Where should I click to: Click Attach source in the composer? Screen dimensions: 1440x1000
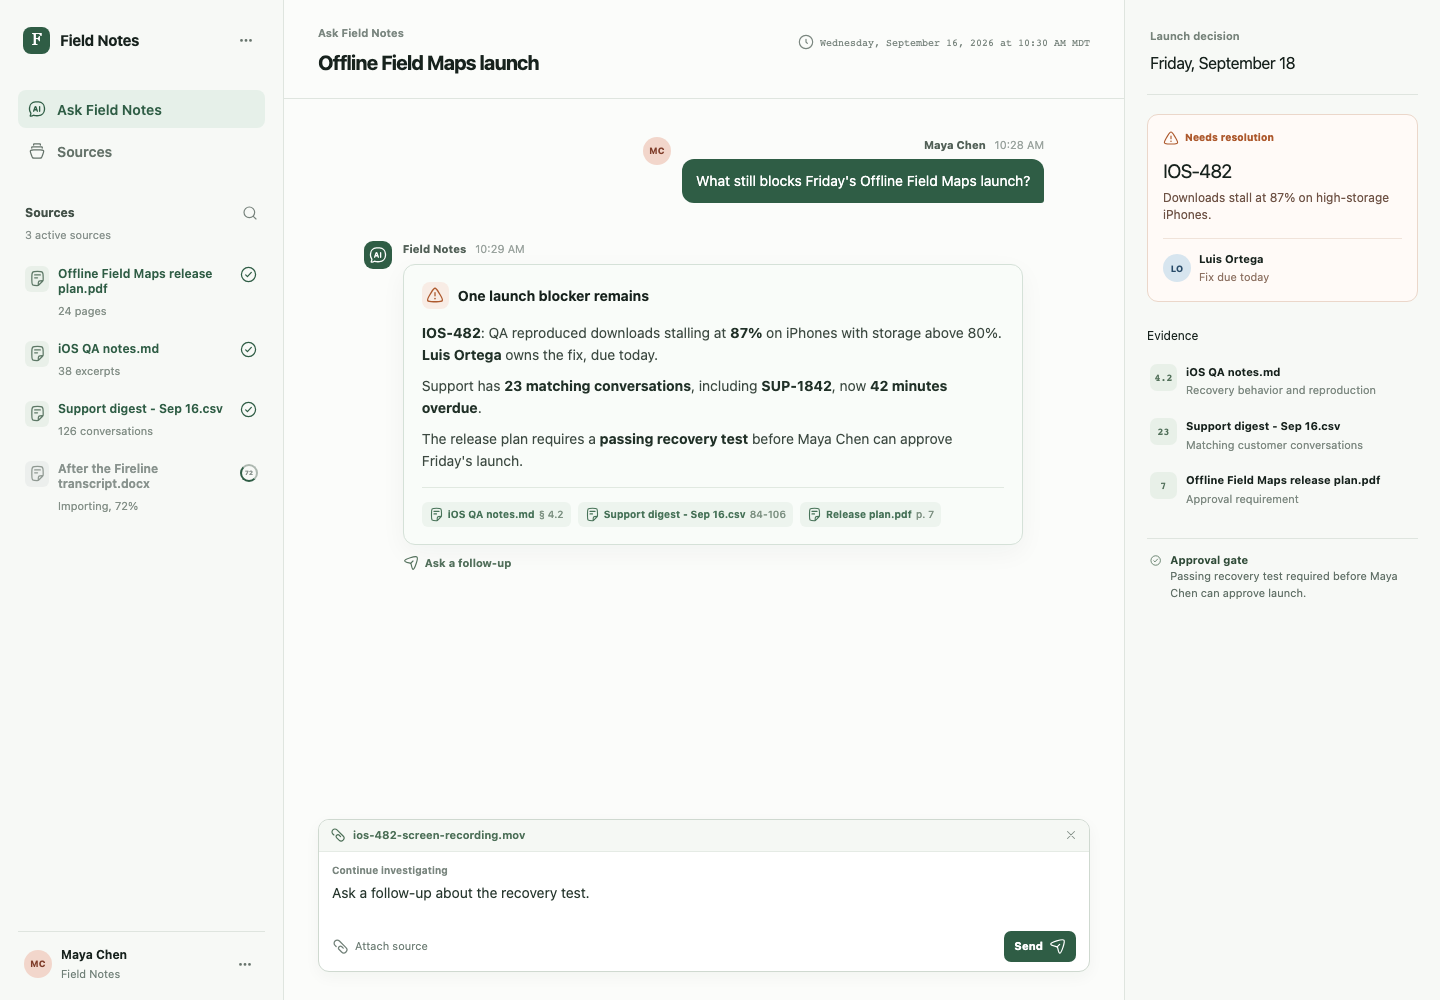(380, 946)
